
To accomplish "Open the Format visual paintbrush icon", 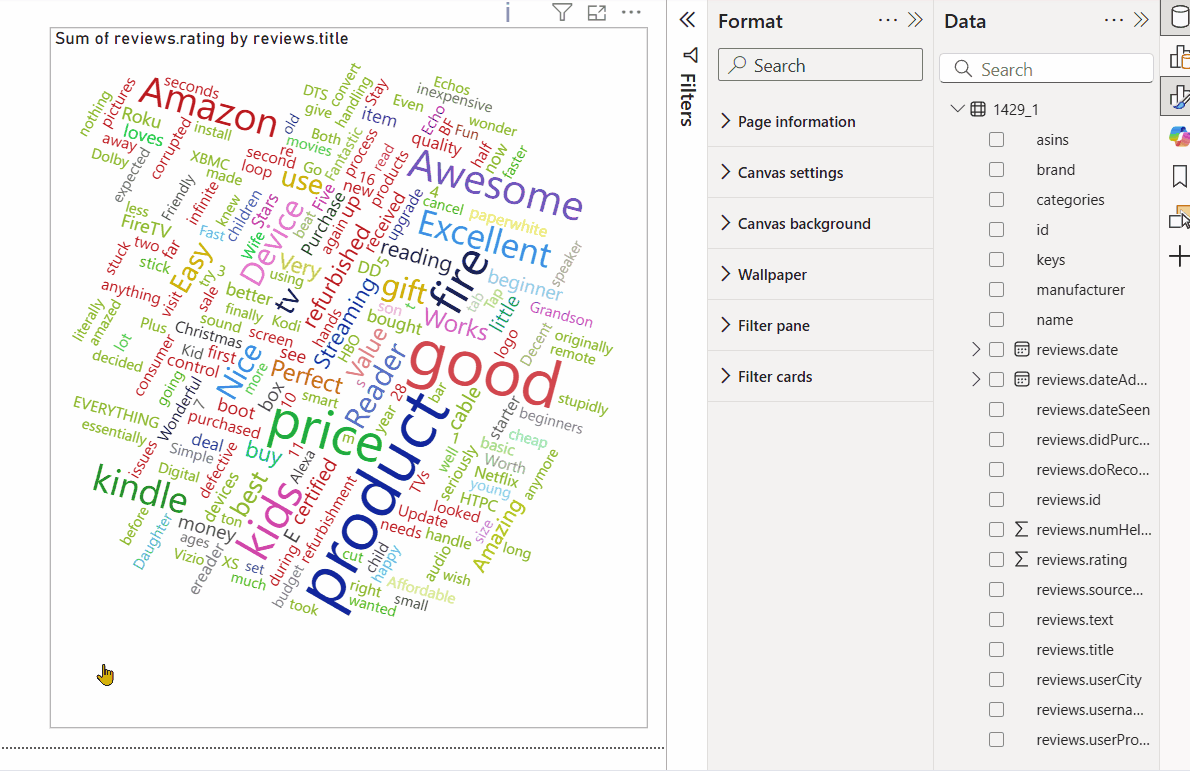I will [1178, 97].
